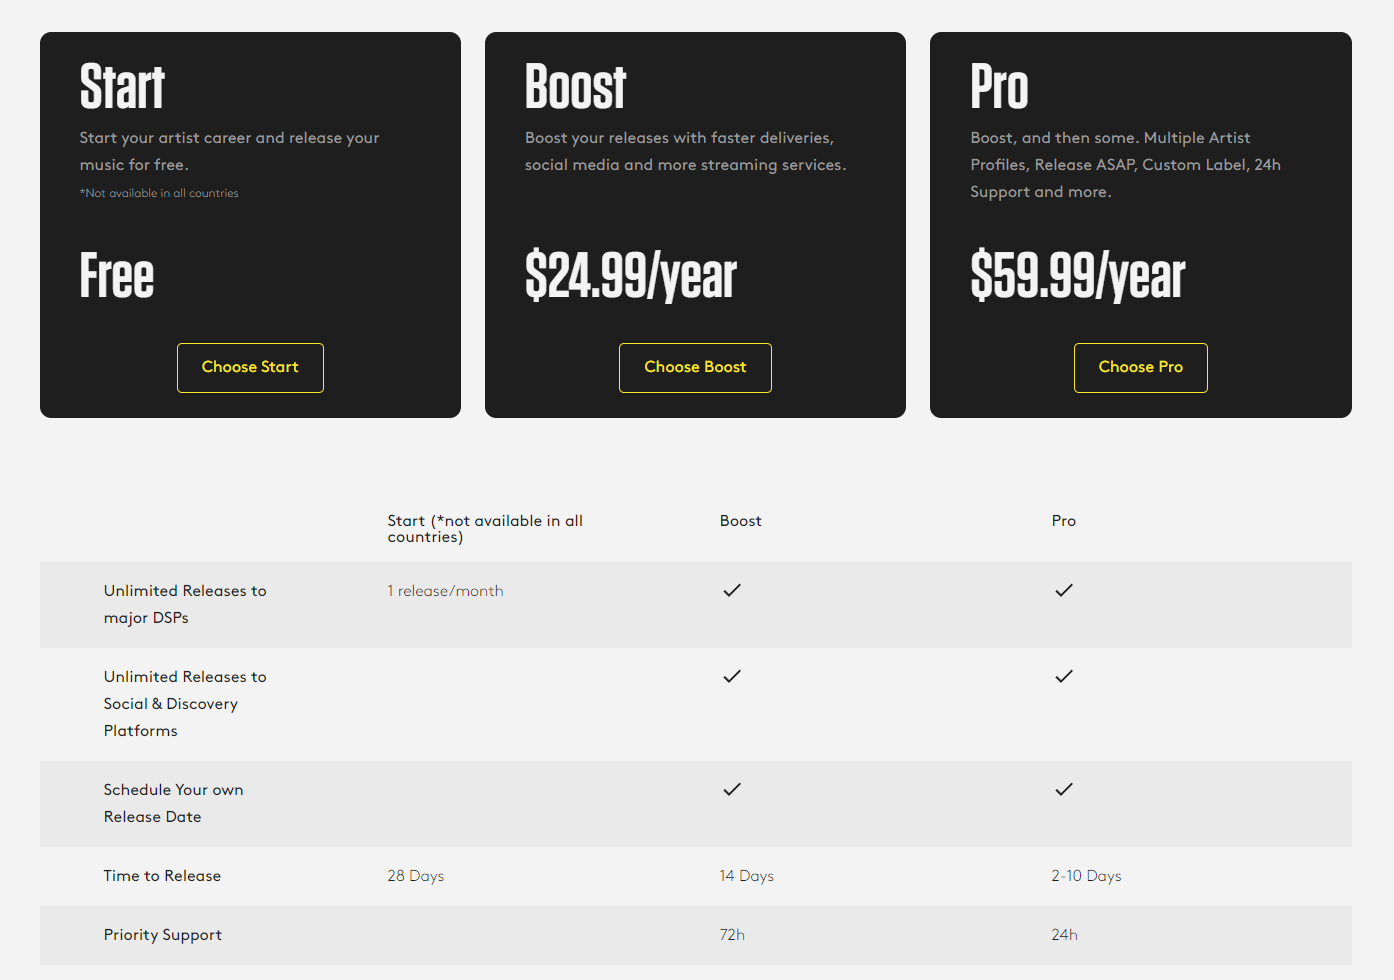Click Pro checkmark for Social & Discovery Platforms
The image size is (1394, 980).
[1064, 676]
